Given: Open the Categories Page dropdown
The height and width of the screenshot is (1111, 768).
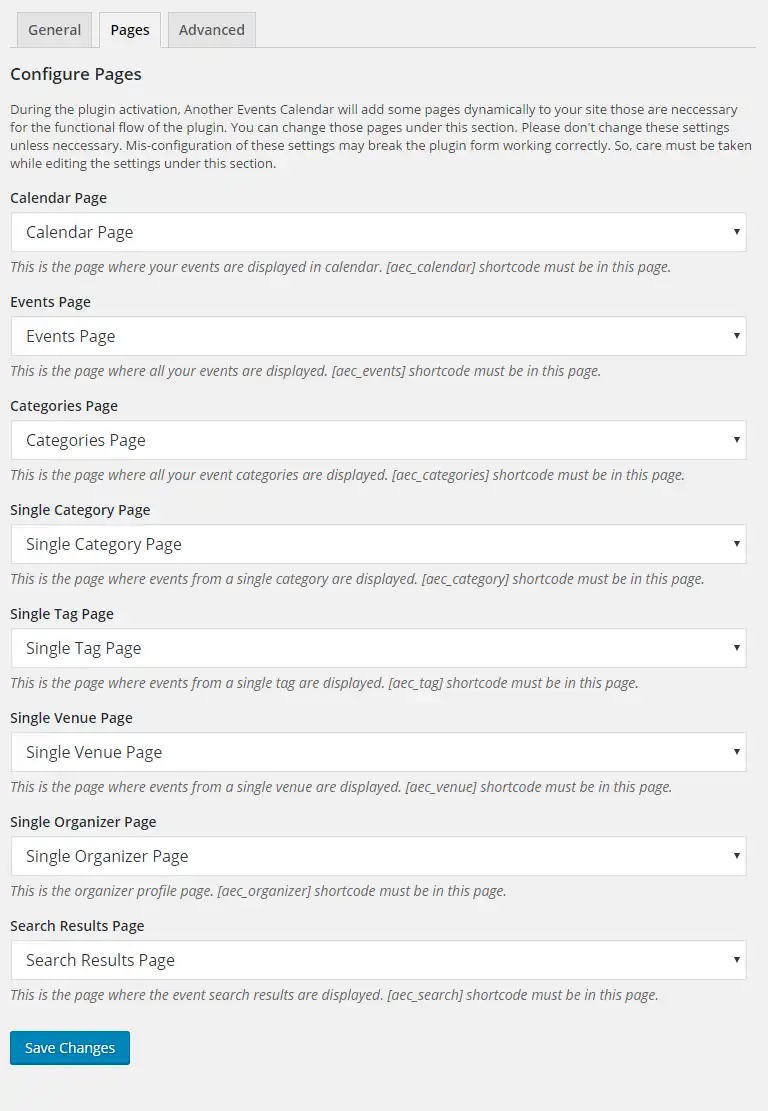Looking at the screenshot, I should pos(378,440).
